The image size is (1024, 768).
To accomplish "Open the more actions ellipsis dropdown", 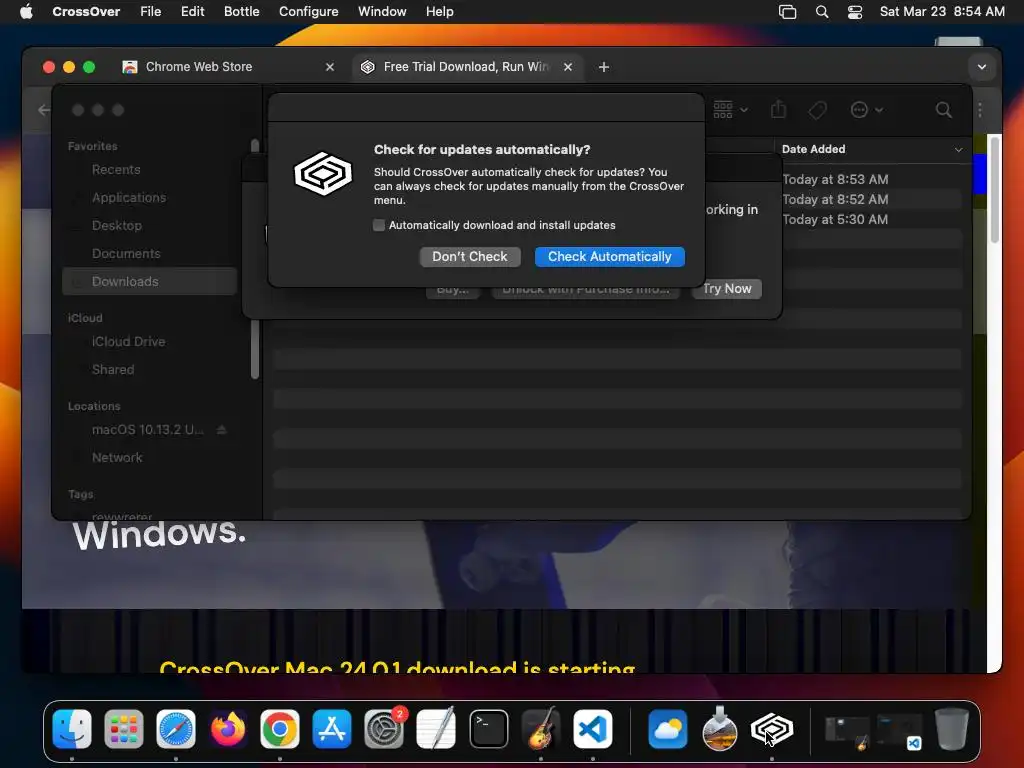I will 867,110.
